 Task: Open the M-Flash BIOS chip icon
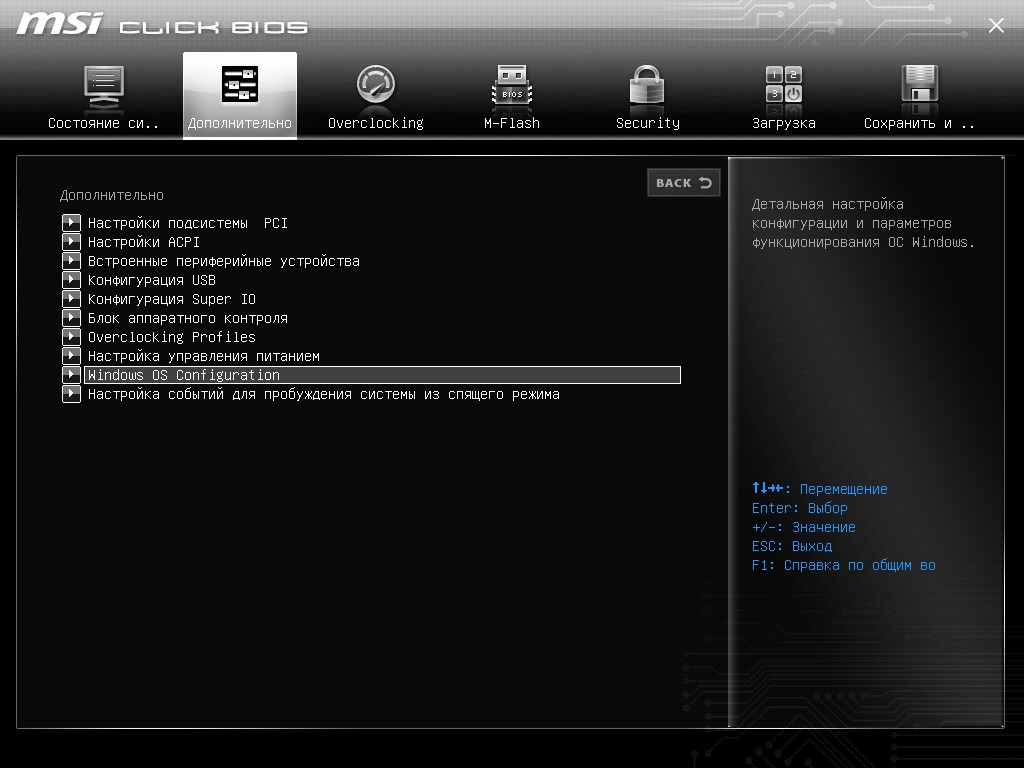(512, 85)
